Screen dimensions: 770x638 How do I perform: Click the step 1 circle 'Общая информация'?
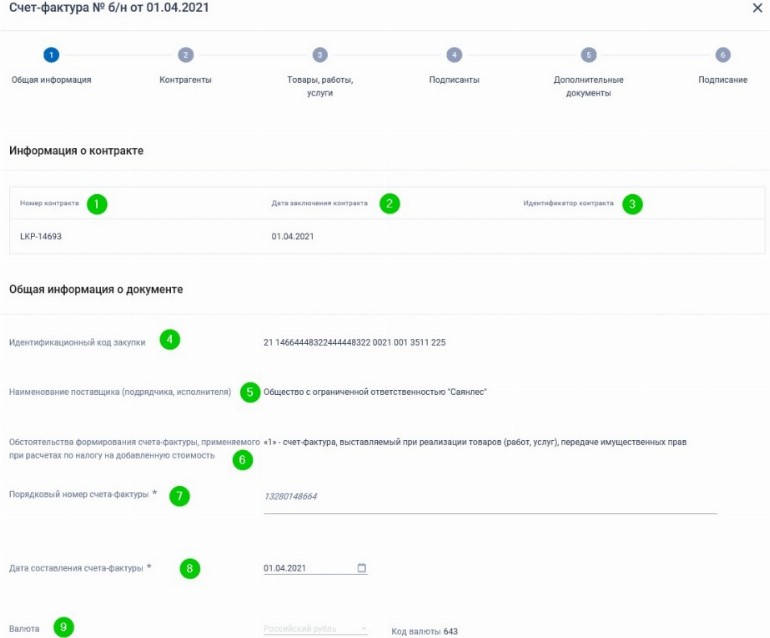pos(51,55)
